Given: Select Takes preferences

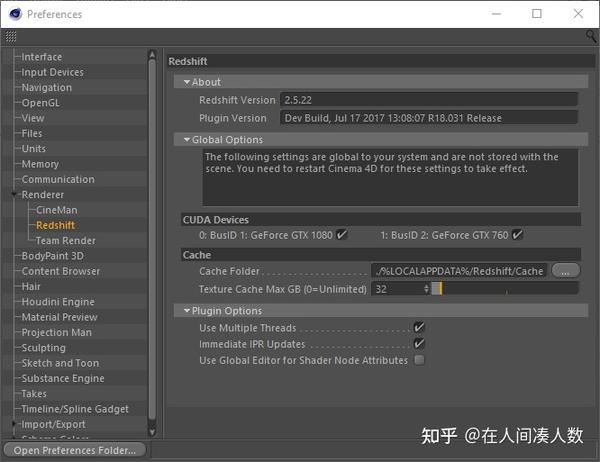Looking at the screenshot, I should (x=34, y=393).
